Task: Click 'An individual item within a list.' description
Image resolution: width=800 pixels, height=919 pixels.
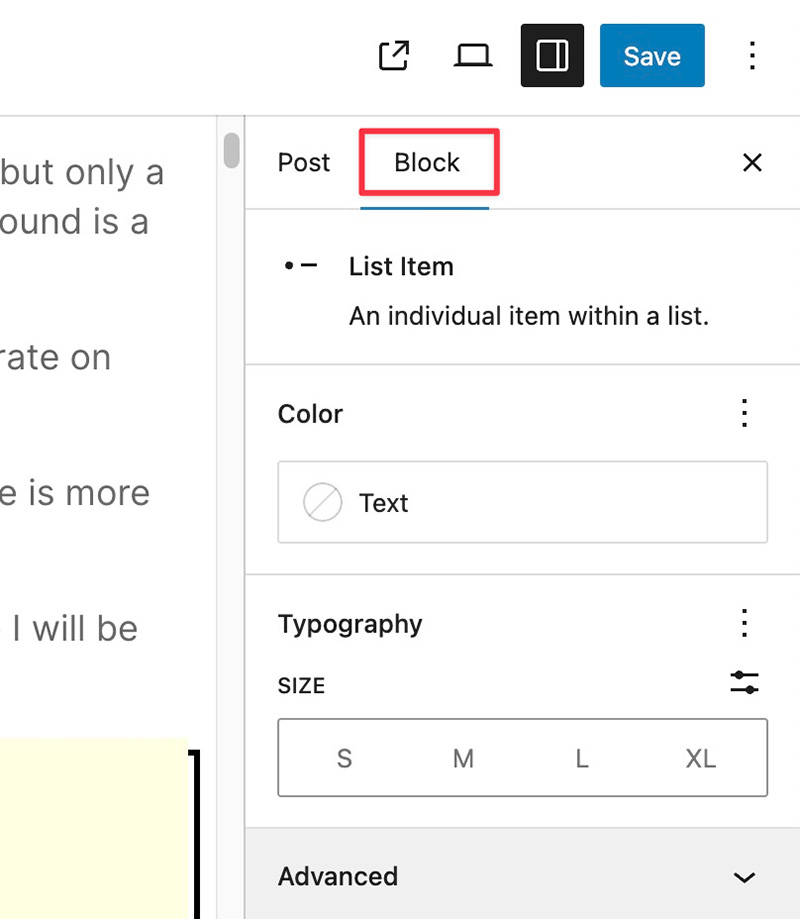Action: pos(529,316)
